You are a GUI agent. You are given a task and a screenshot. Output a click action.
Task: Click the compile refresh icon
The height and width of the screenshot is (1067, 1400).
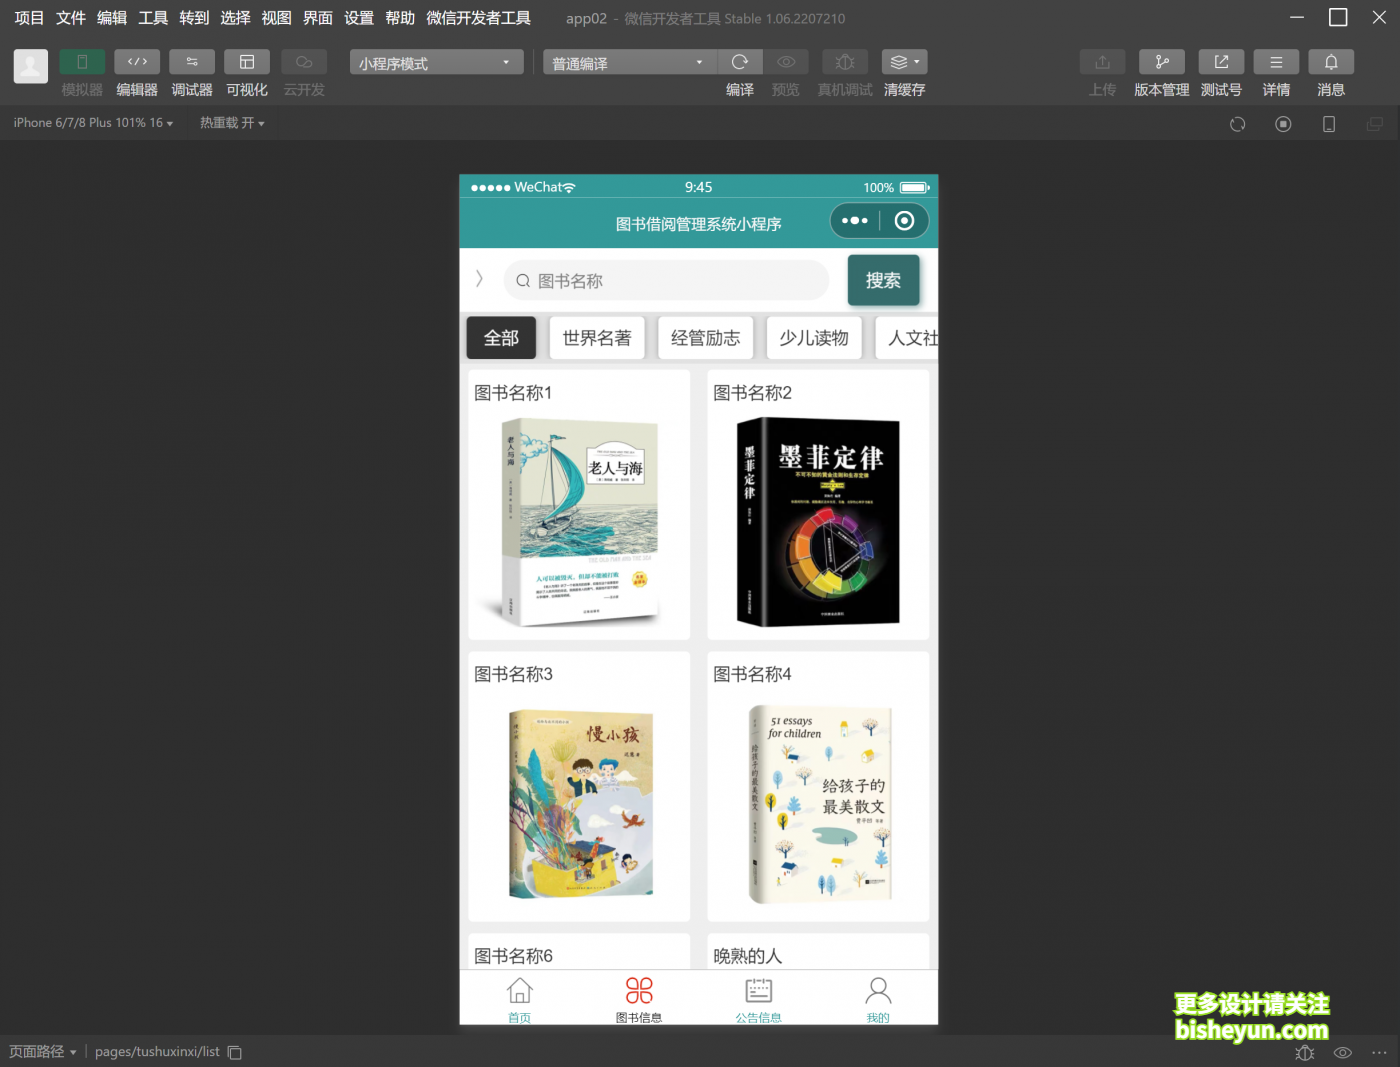tap(740, 62)
